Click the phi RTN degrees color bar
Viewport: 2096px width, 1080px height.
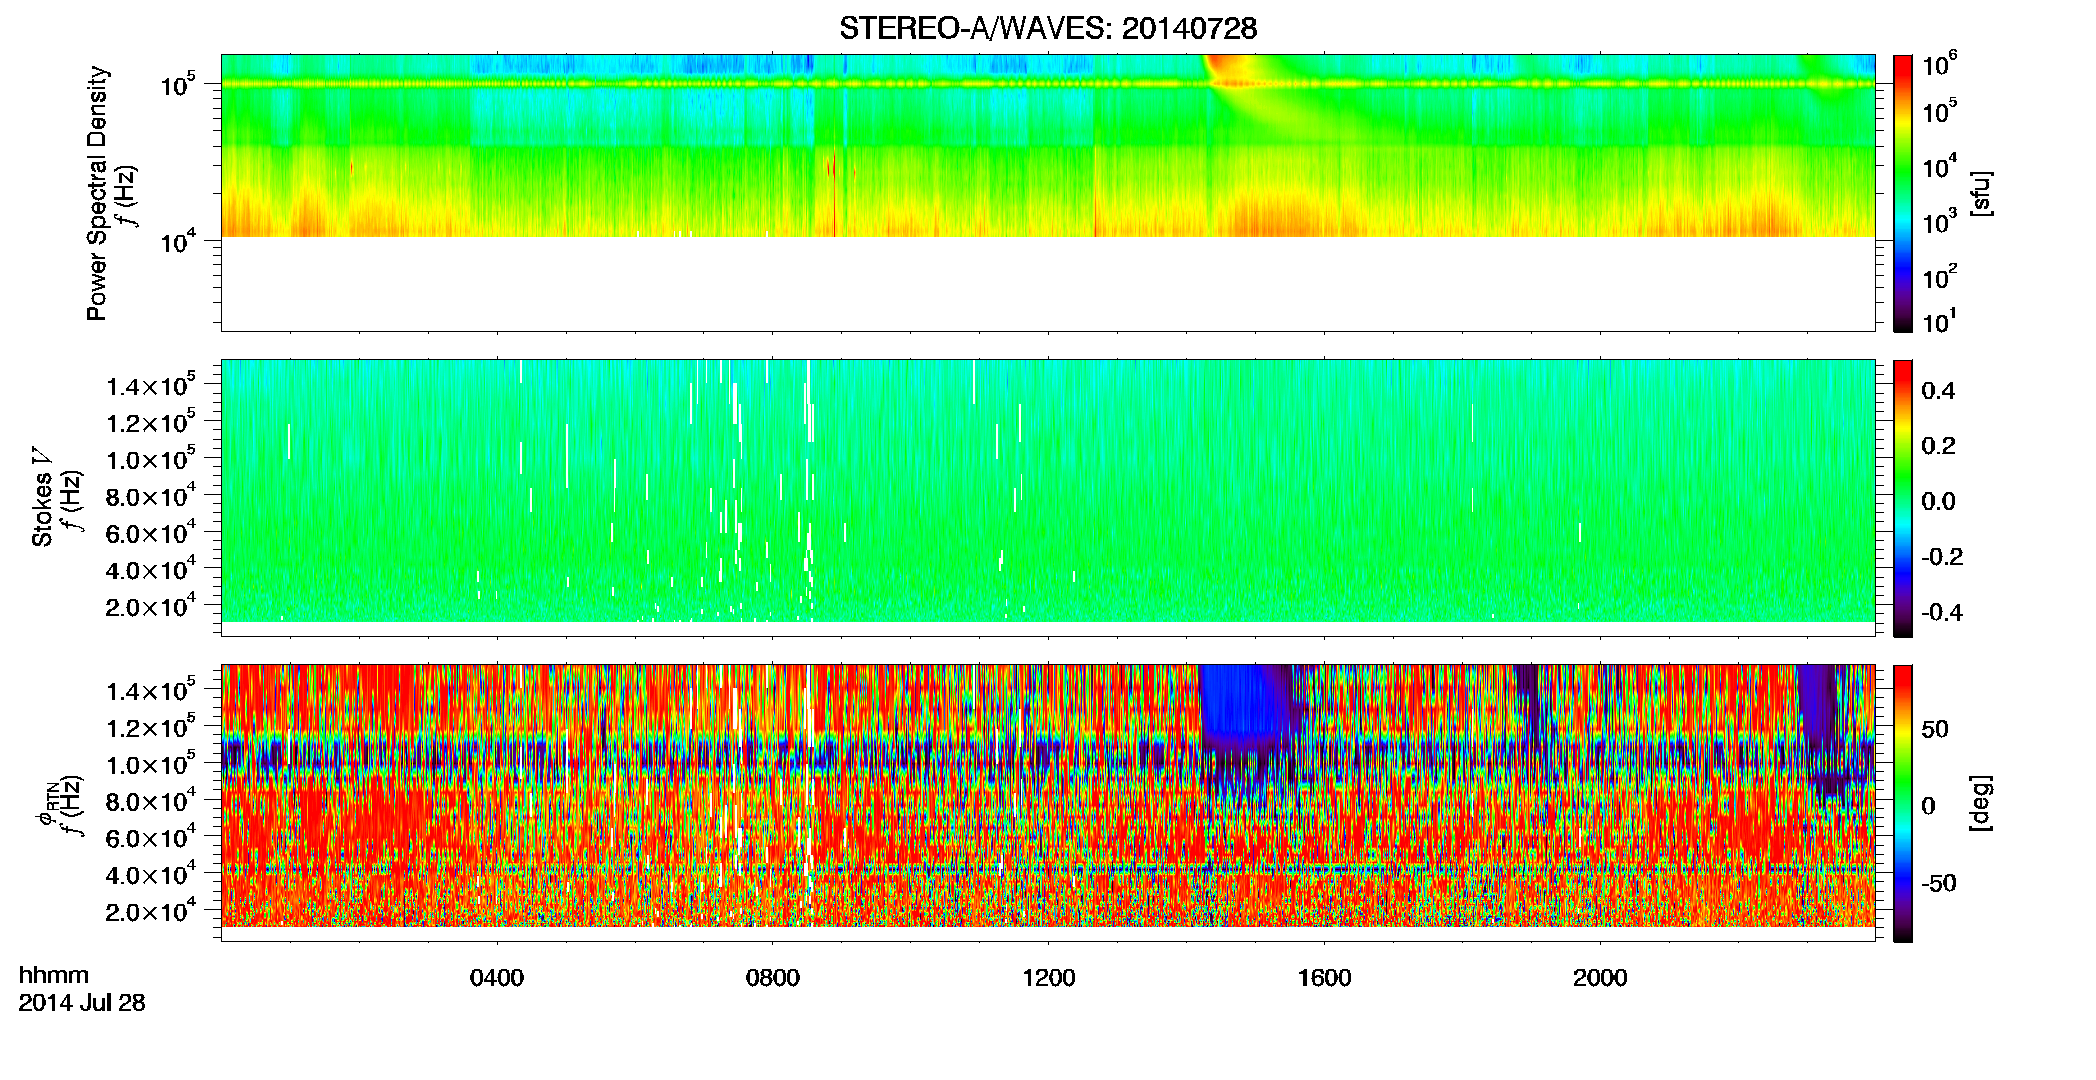point(1903,803)
